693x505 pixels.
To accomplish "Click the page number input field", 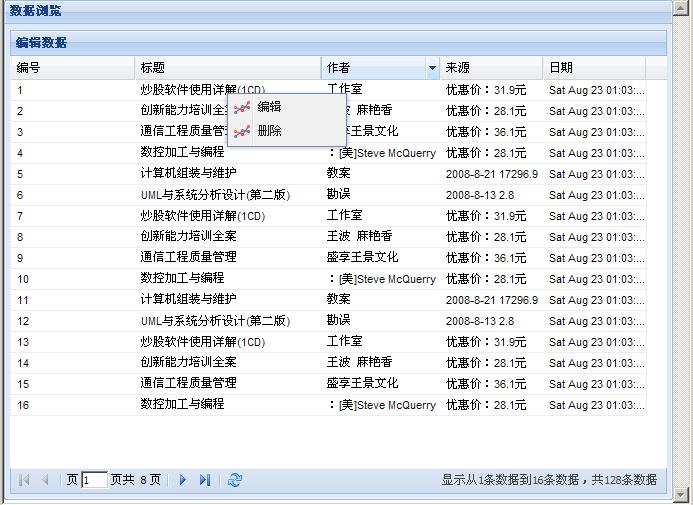I will point(94,480).
